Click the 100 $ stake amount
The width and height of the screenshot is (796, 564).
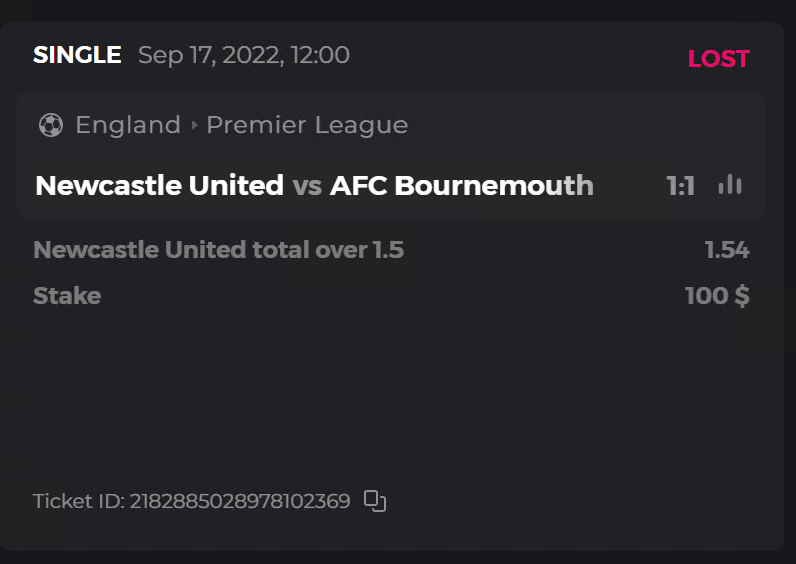[717, 296]
